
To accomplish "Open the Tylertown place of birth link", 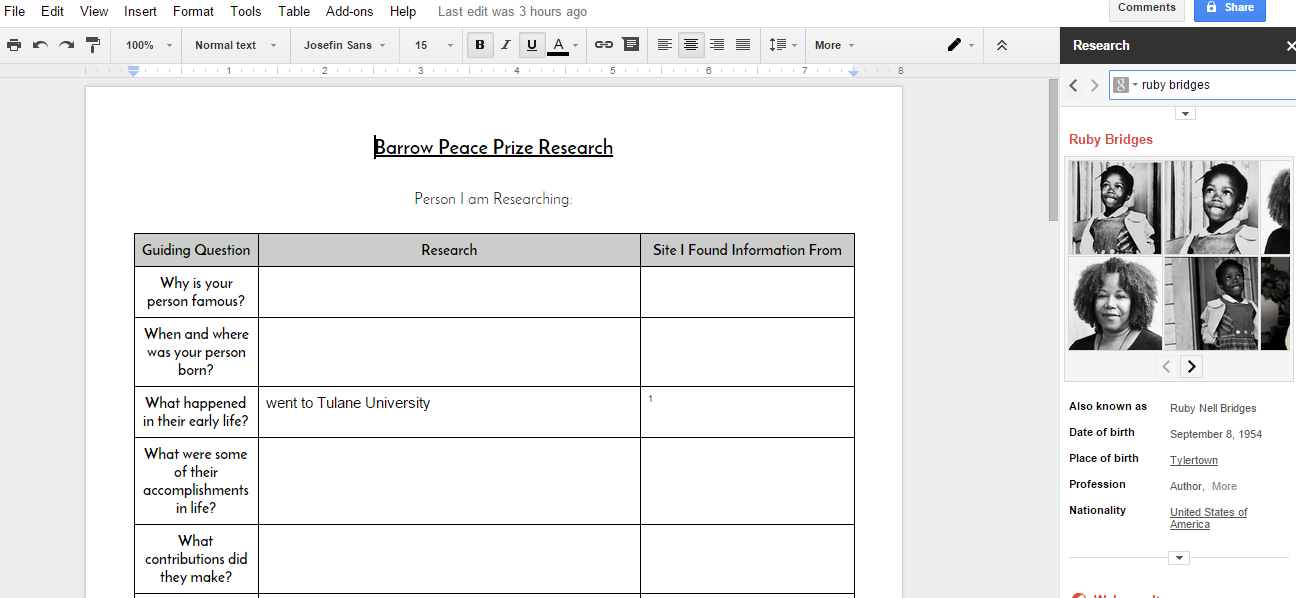I will click(x=1193, y=460).
